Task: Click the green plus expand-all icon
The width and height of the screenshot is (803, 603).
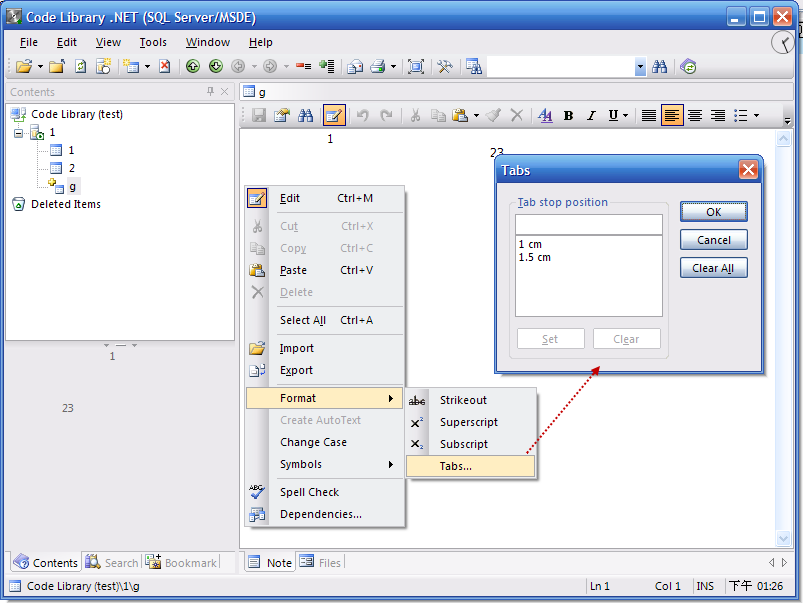Action: coord(326,67)
